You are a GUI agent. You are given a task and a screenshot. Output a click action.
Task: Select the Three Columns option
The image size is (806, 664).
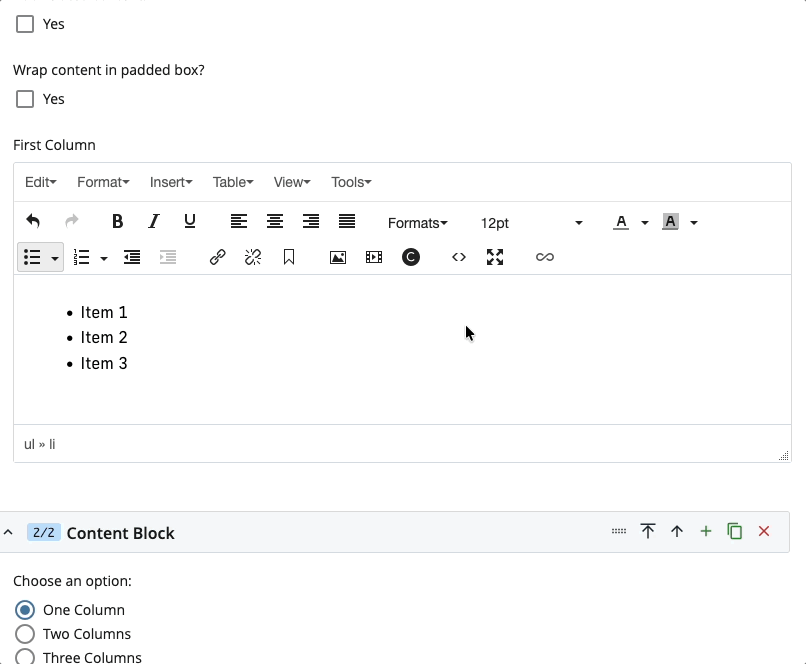coord(25,657)
